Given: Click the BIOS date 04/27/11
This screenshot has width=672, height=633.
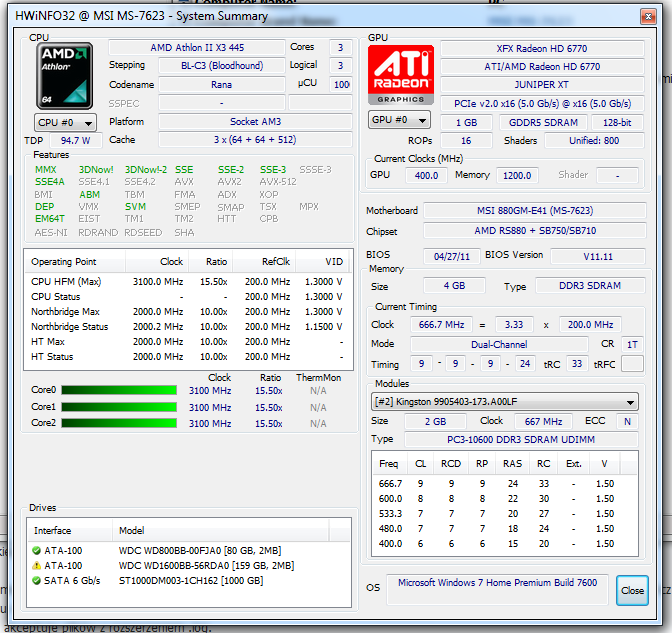Looking at the screenshot, I should [x=452, y=256].
